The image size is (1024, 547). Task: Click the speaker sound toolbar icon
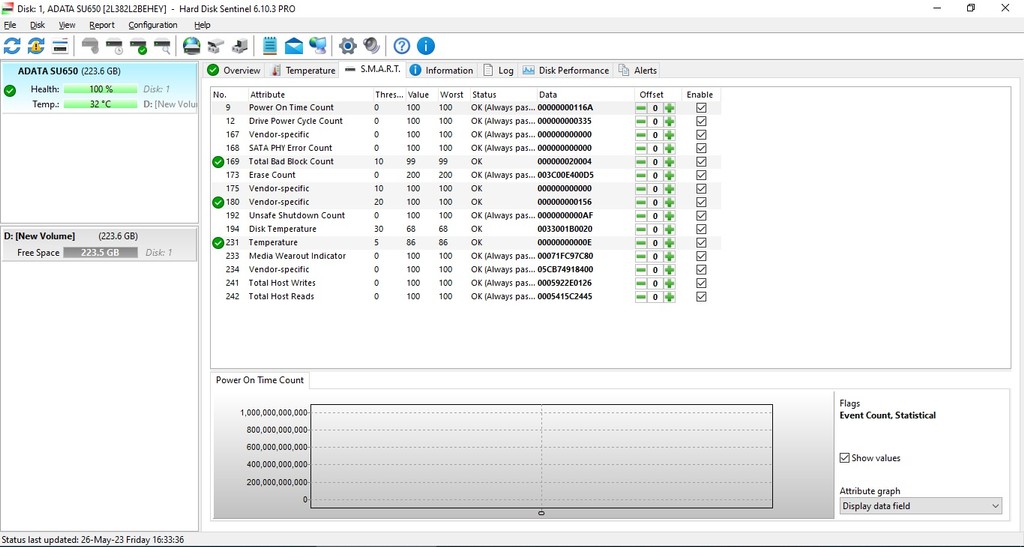point(371,46)
